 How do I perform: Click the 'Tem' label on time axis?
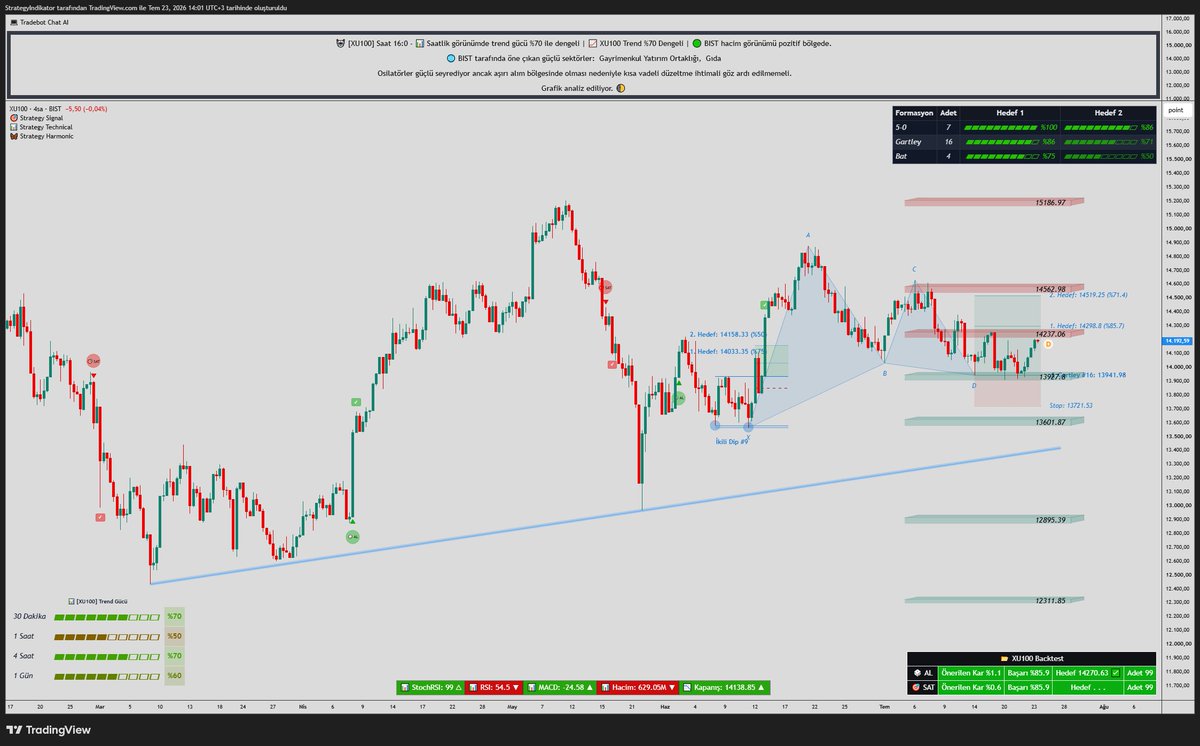click(x=884, y=706)
